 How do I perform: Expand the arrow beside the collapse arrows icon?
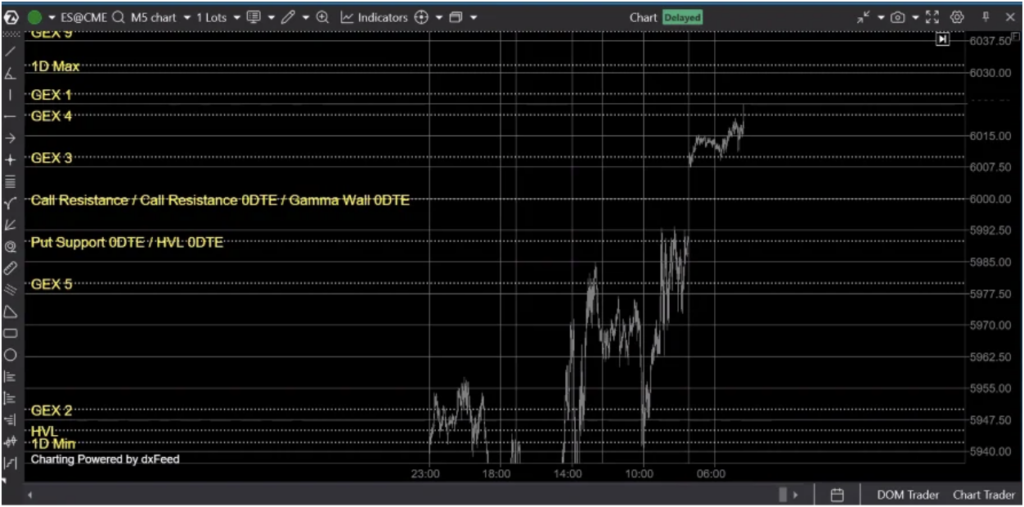(880, 18)
